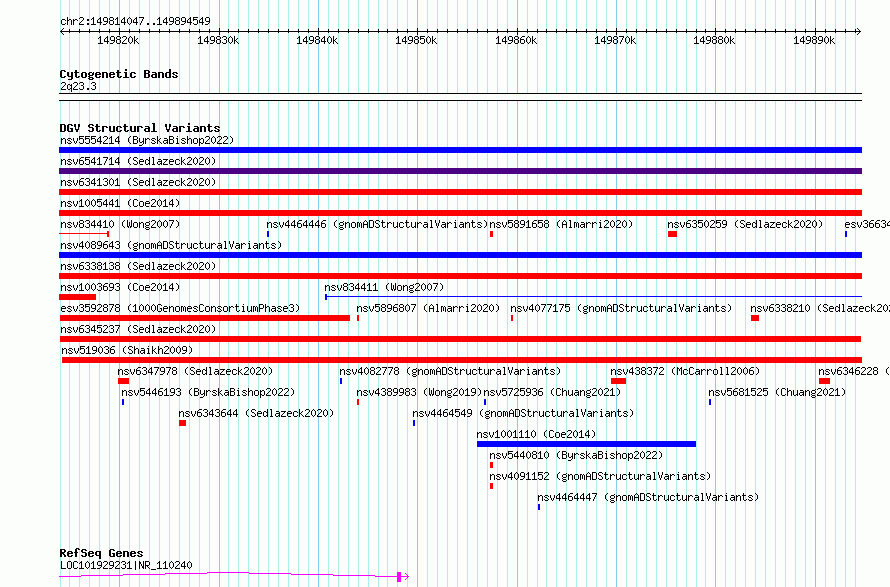Screen dimensions: 890x587
Task: Open nsv4091152 gnomAD variant label
Action: coord(600,476)
